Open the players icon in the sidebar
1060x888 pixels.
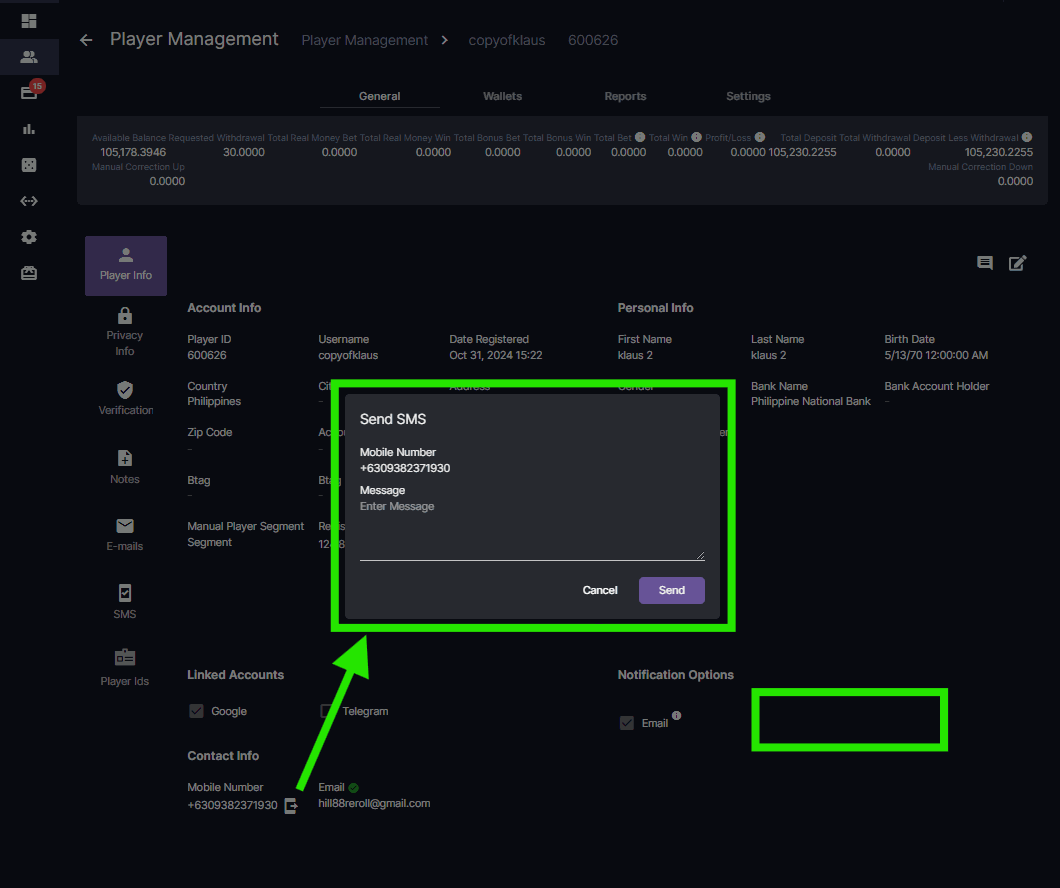(x=29, y=57)
